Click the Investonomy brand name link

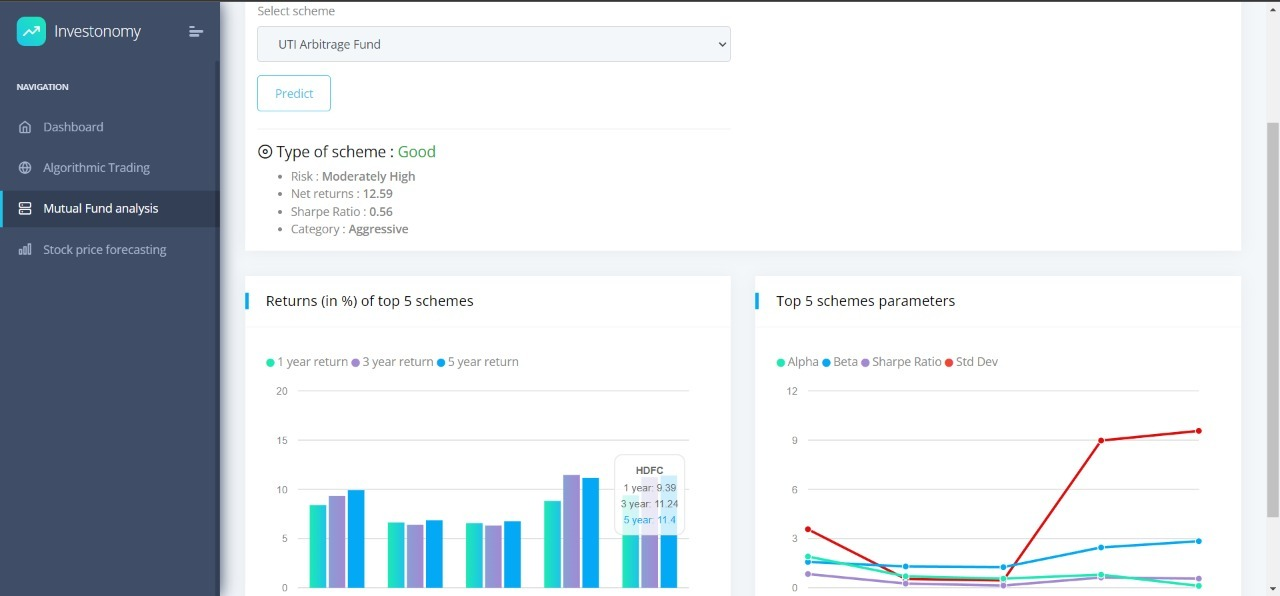(97, 32)
